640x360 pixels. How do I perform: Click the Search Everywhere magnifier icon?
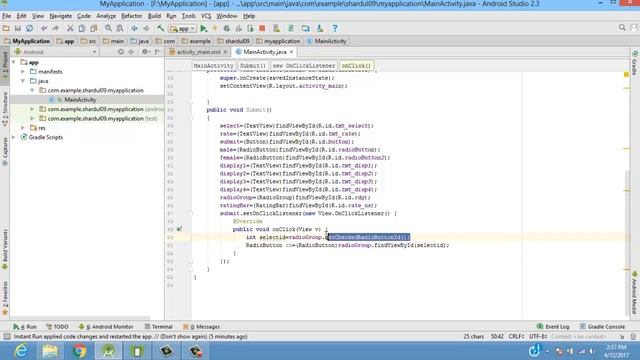622,27
